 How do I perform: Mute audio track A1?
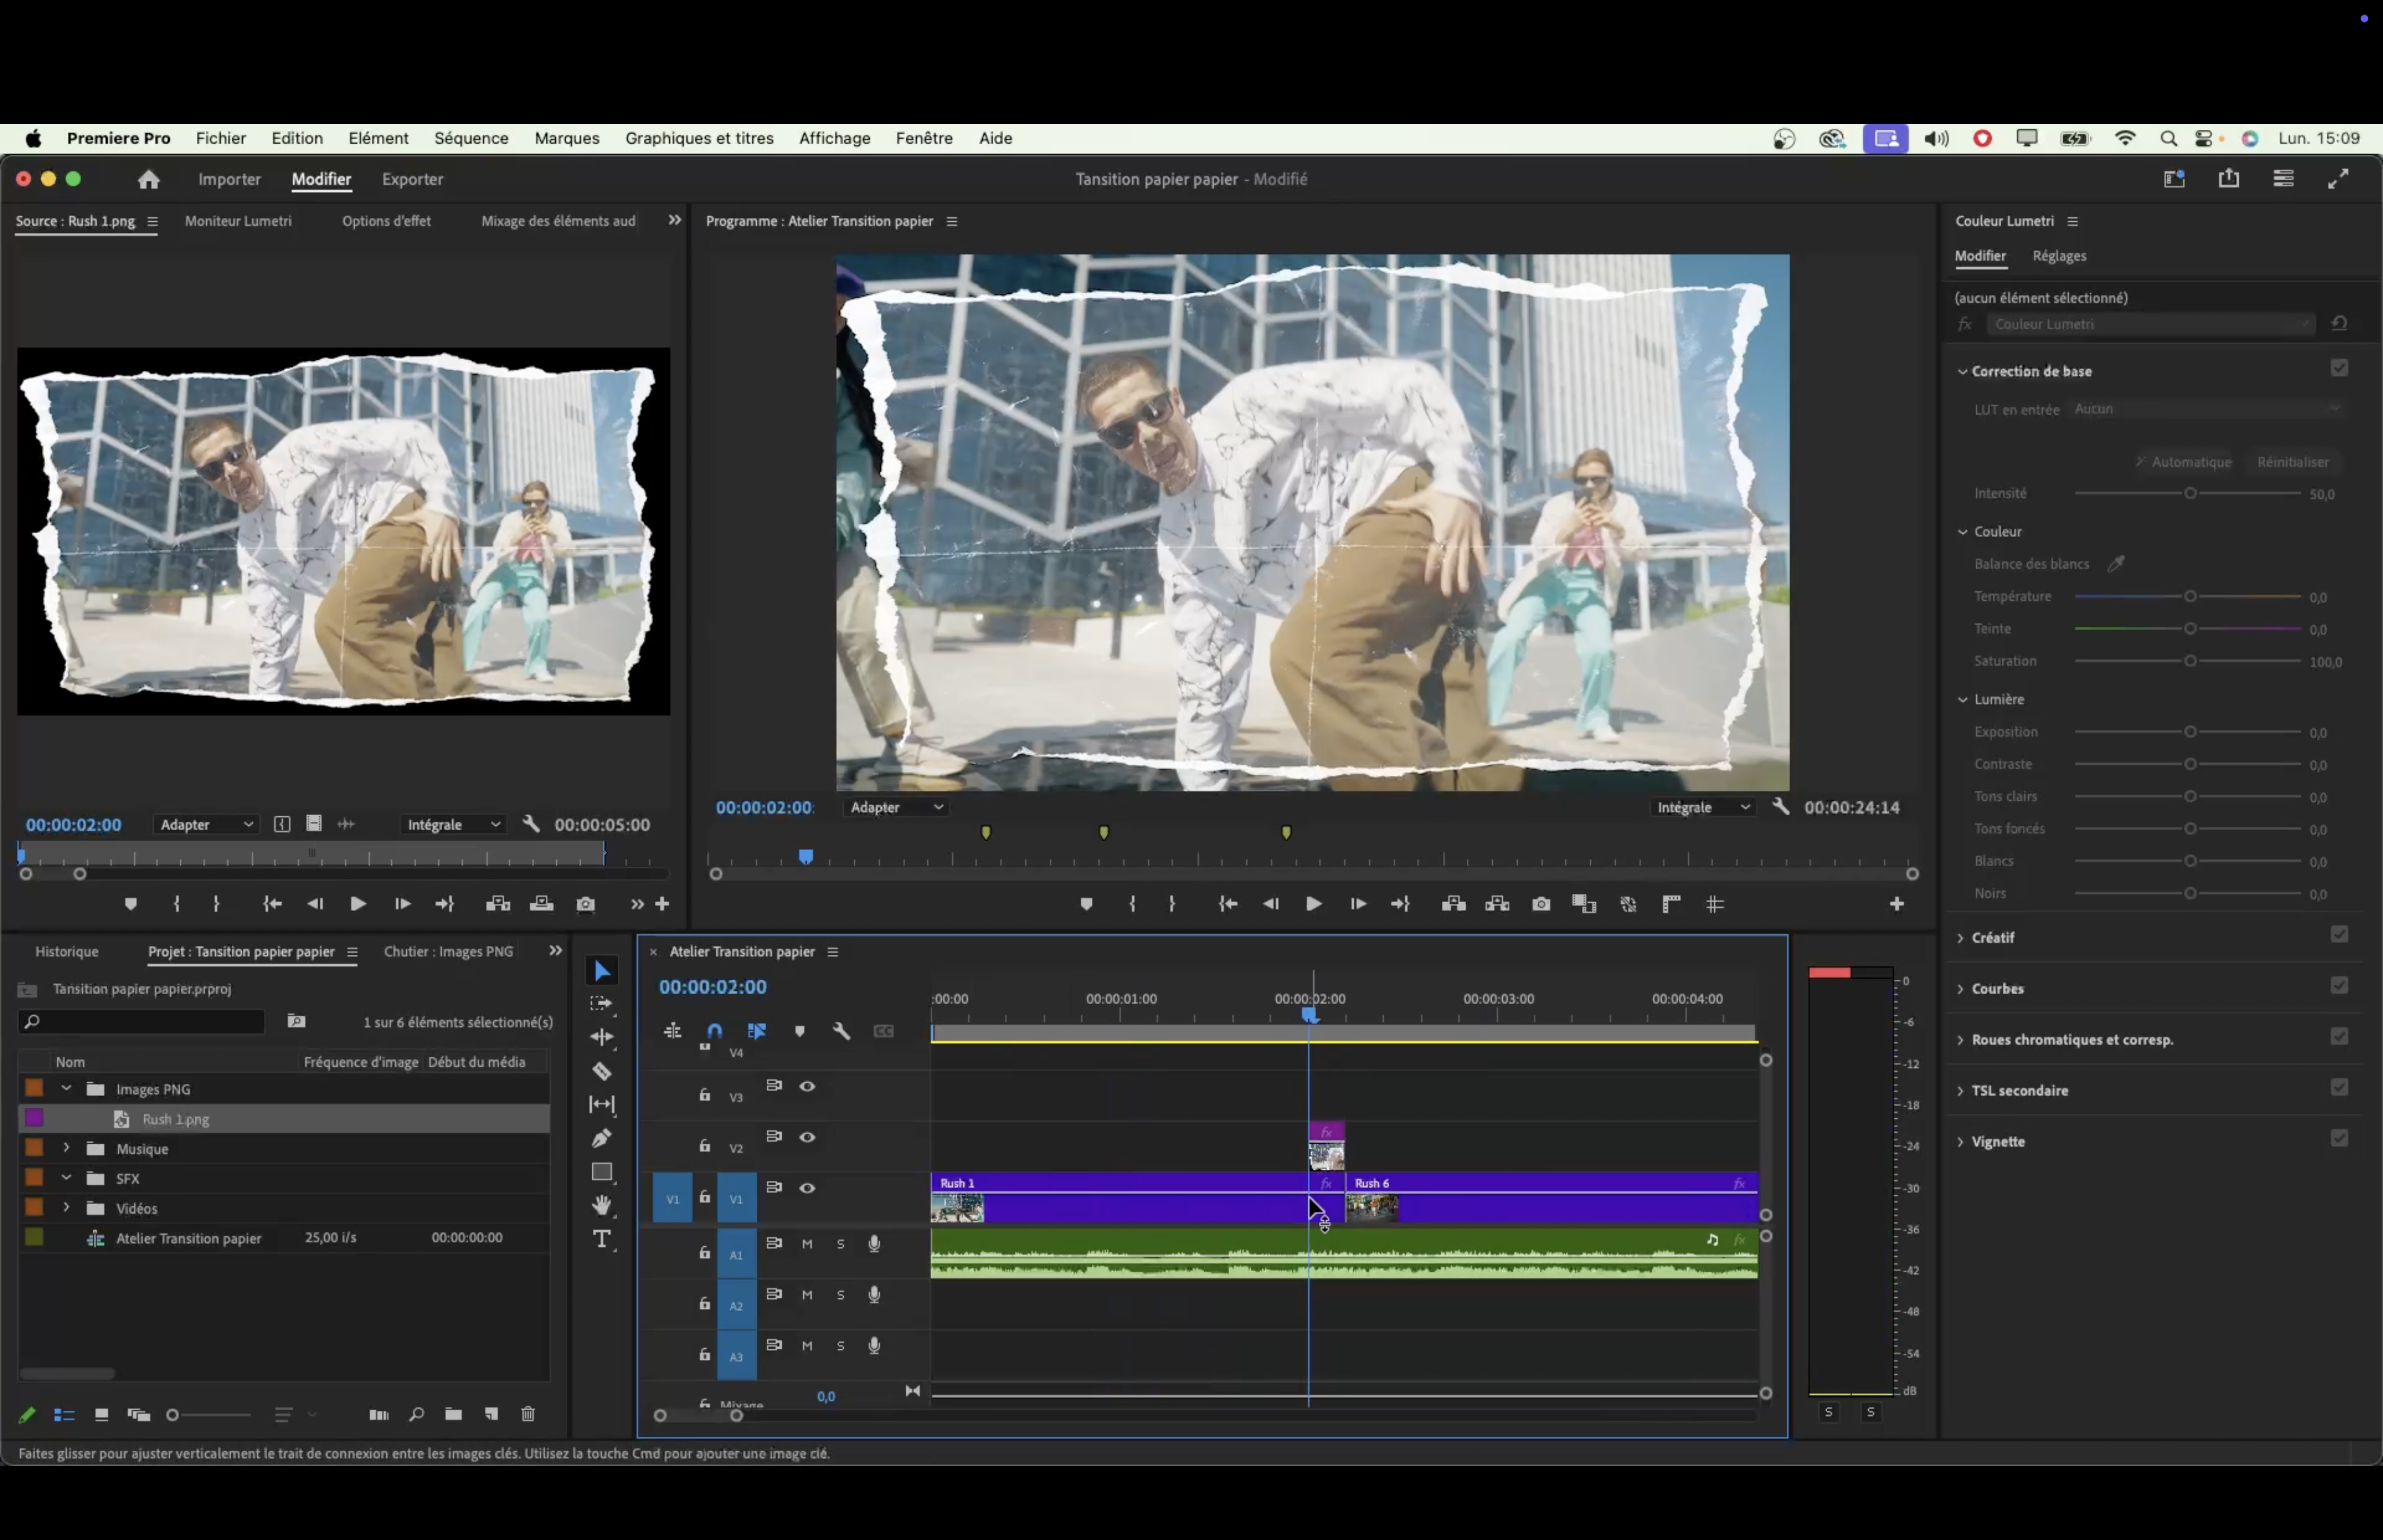click(807, 1244)
